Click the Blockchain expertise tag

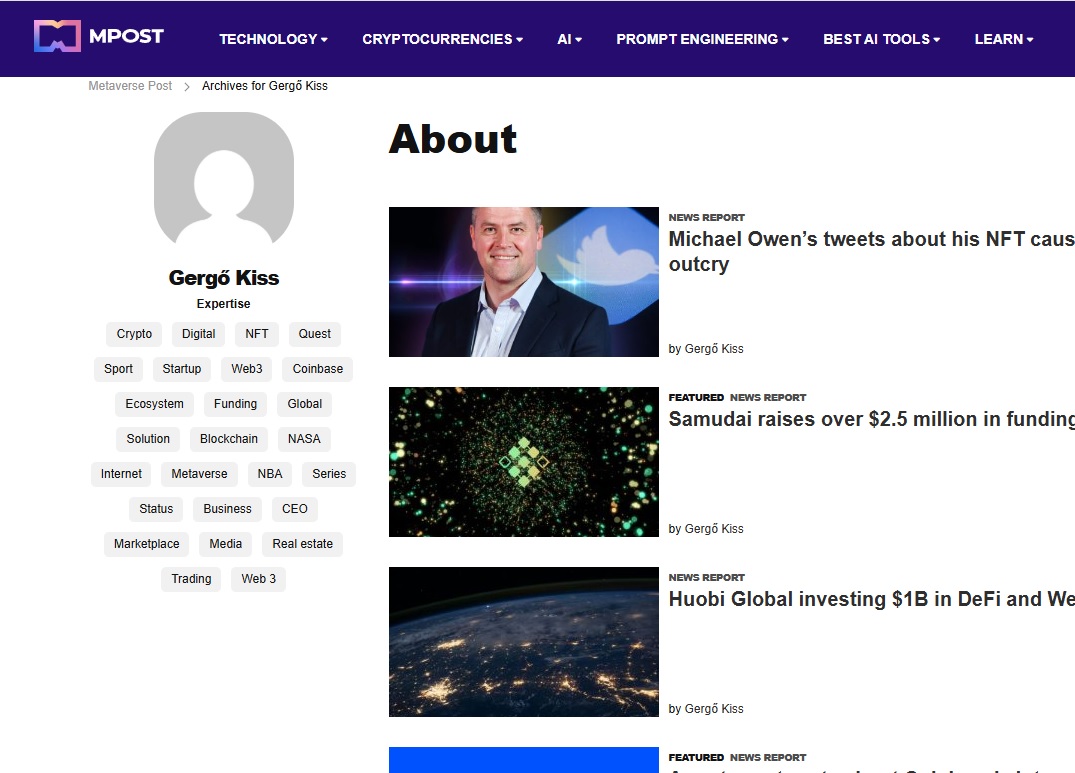click(229, 439)
